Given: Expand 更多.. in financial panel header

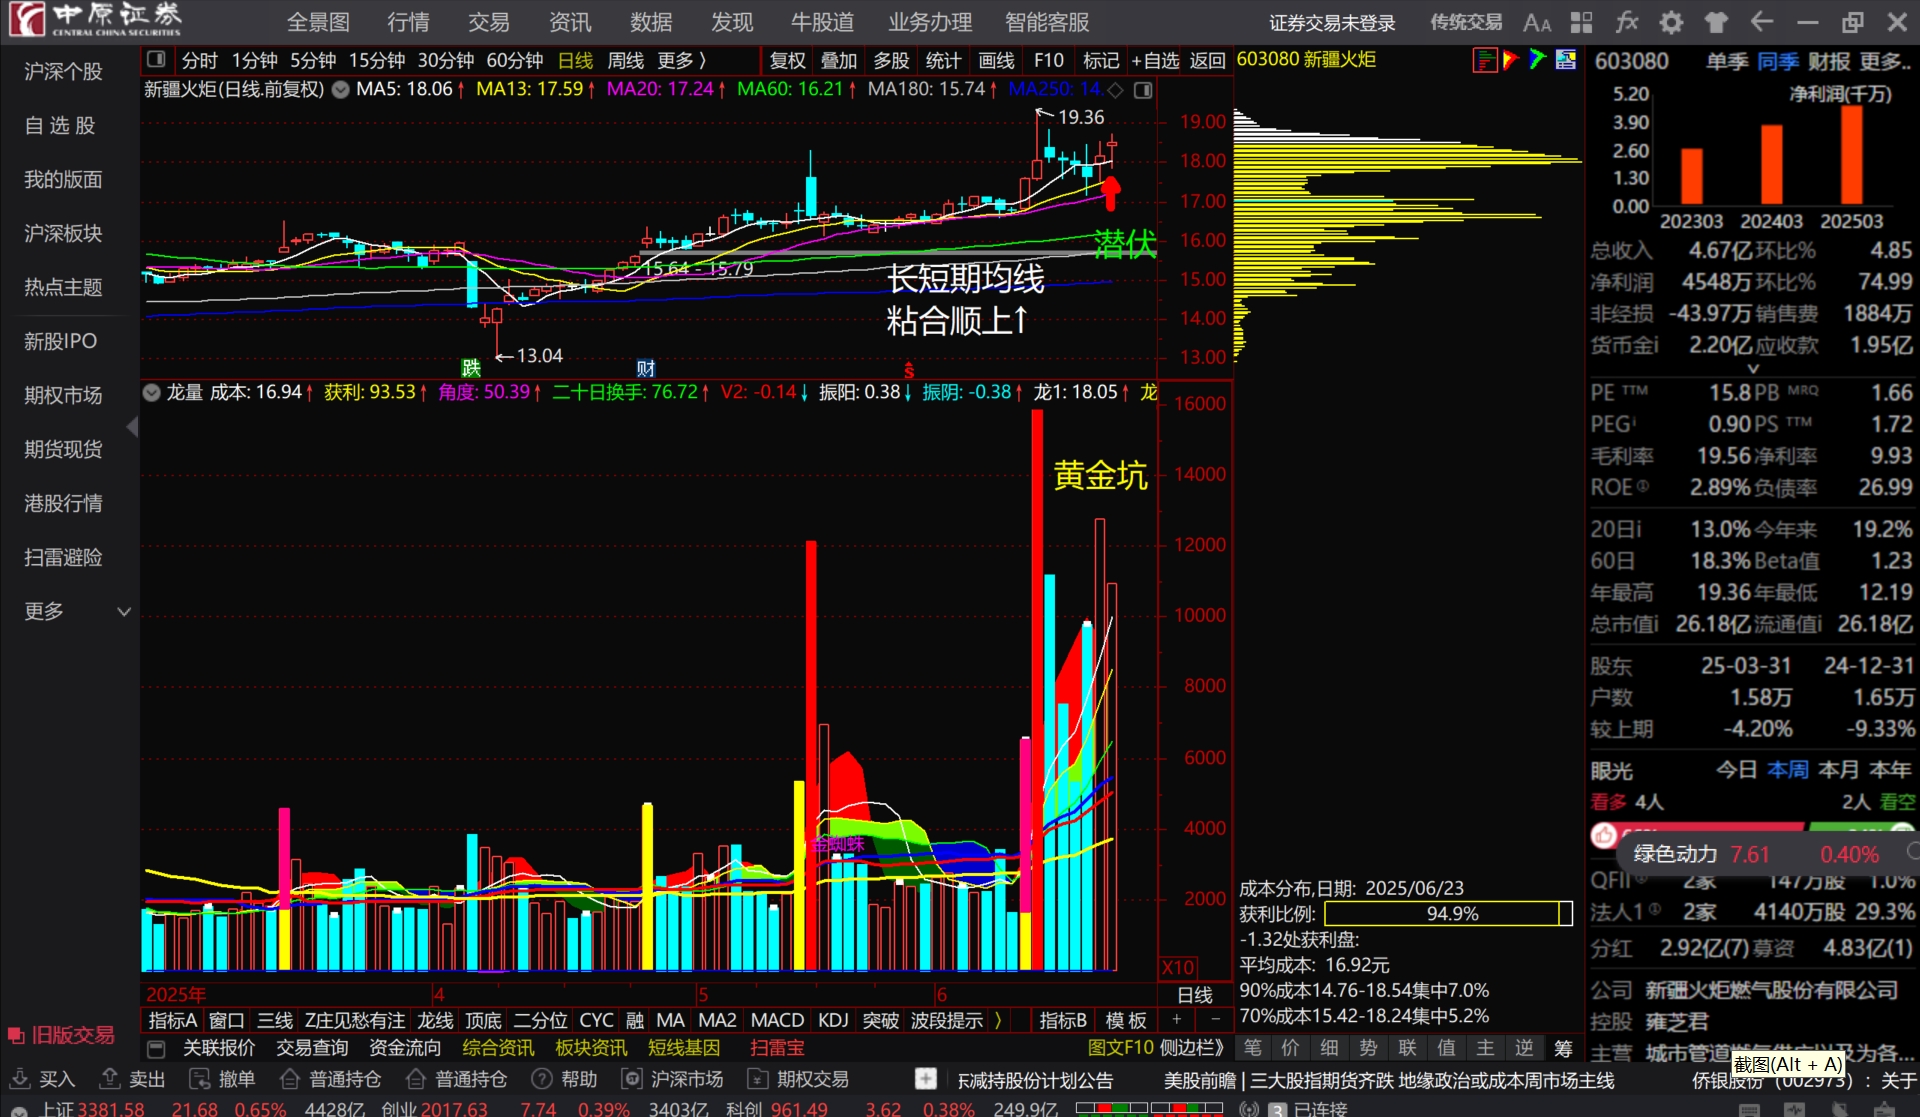Looking at the screenshot, I should pyautogui.click(x=1884, y=61).
